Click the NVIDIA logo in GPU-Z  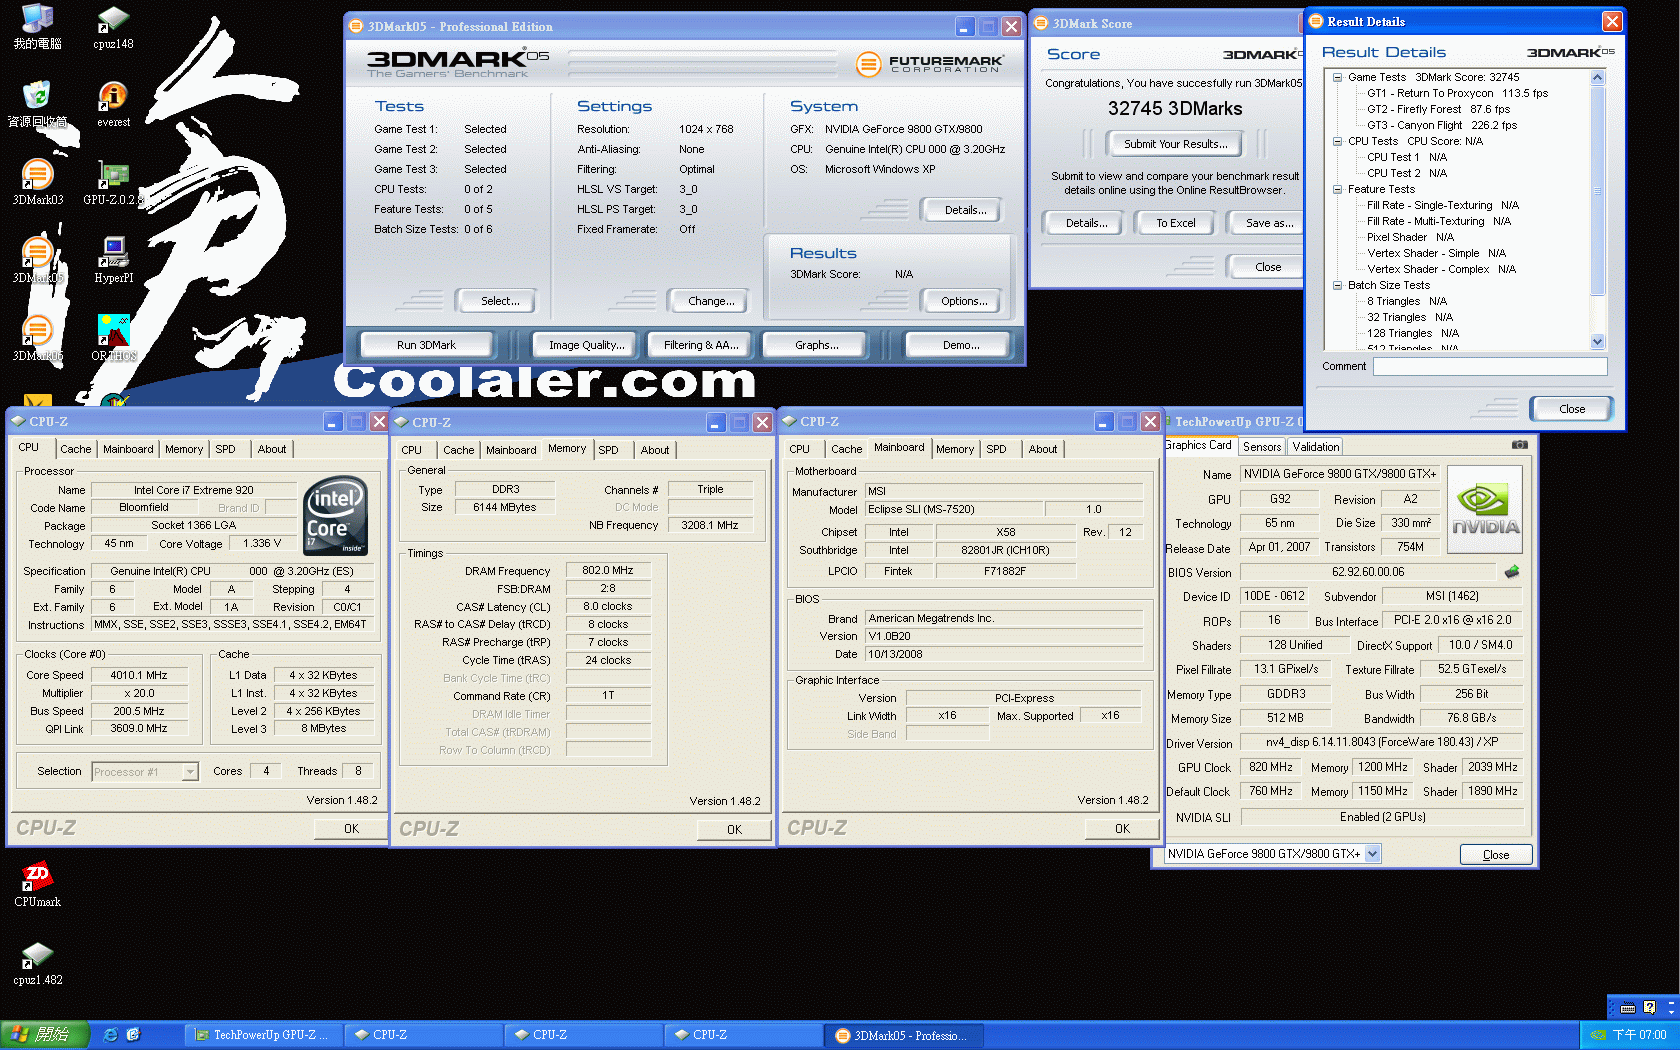[1484, 509]
